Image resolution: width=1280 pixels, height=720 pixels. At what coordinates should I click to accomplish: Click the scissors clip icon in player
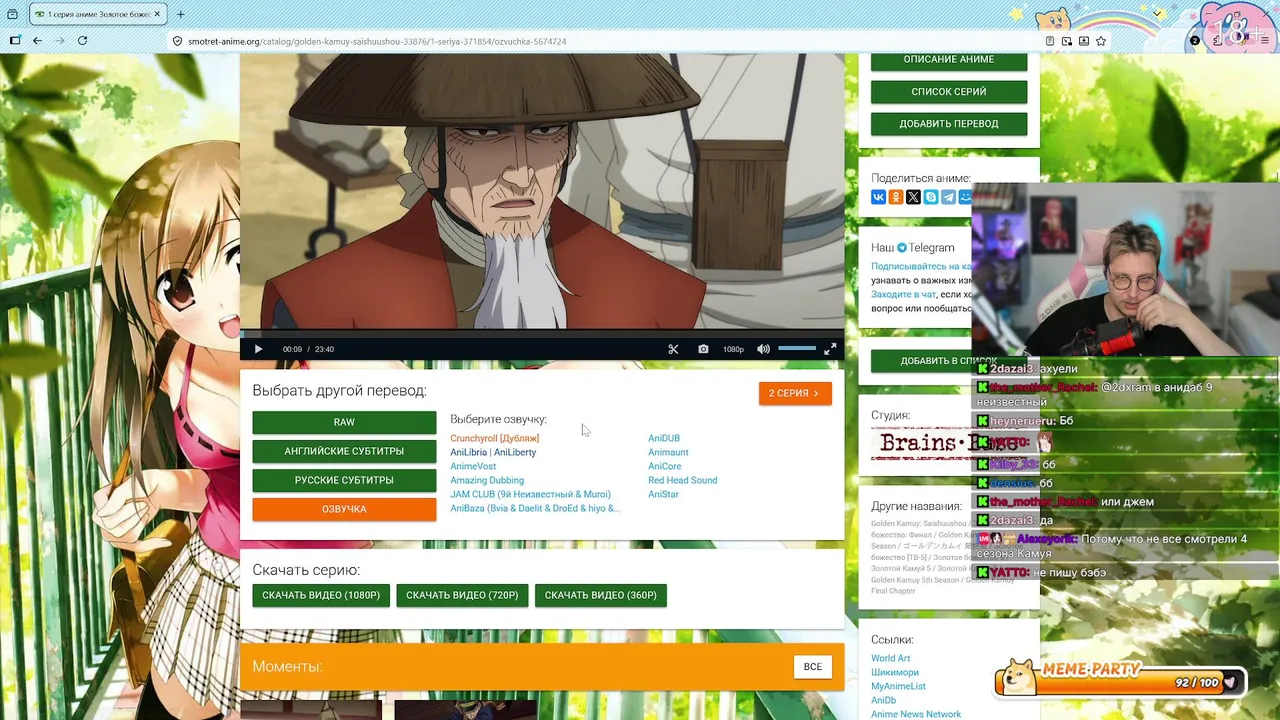(673, 349)
